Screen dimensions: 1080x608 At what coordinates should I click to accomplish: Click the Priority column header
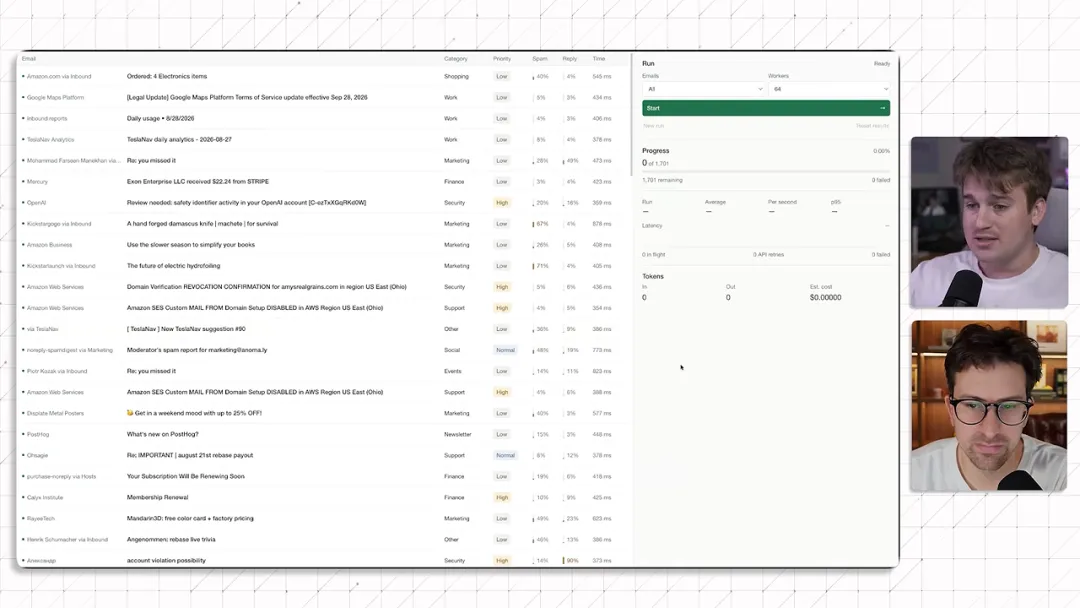(x=502, y=59)
